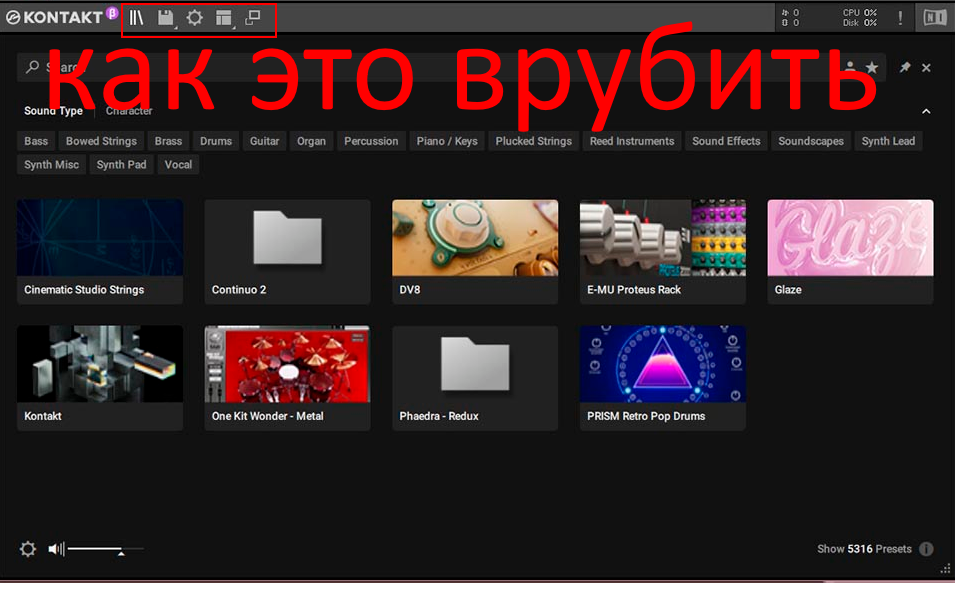The height and width of the screenshot is (600, 955).
Task: Toggle the favorites star filter
Action: pyautogui.click(x=872, y=67)
